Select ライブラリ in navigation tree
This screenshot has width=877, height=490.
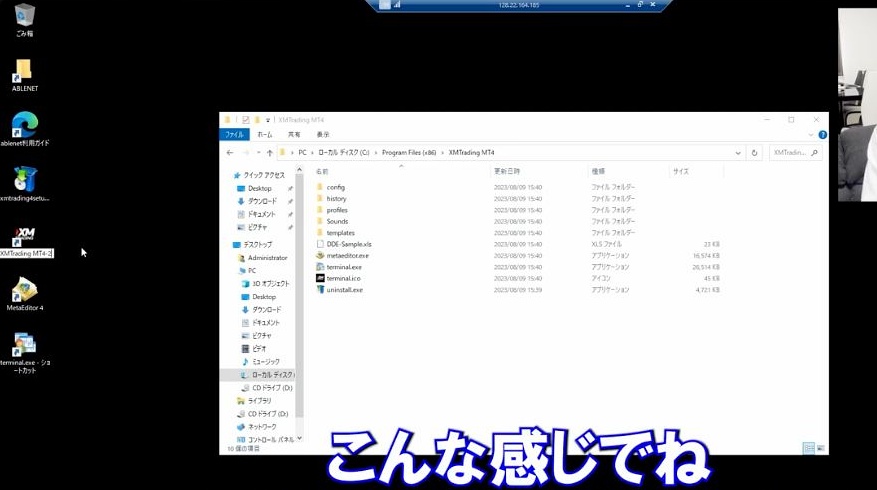260,401
